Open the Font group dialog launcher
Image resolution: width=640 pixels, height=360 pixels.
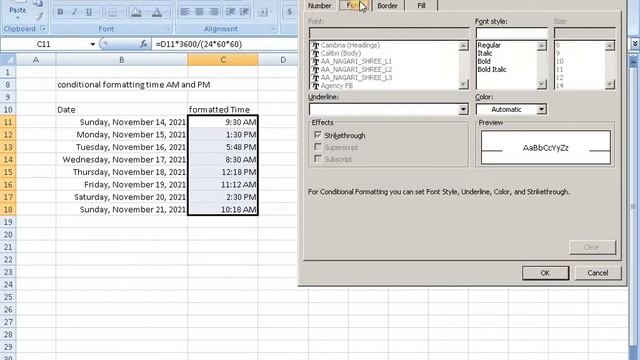tap(167, 29)
